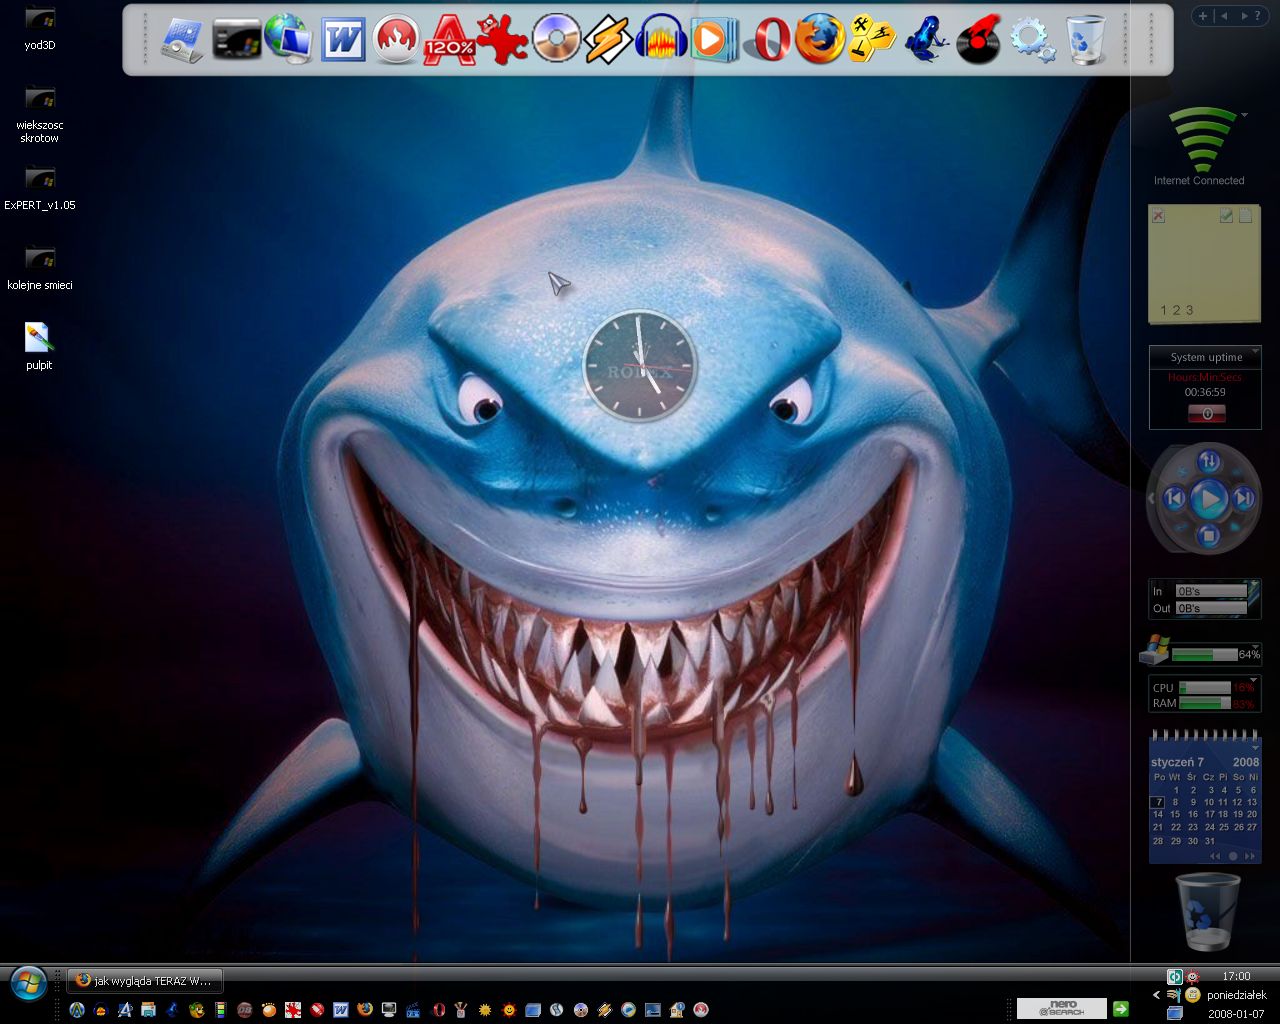
Task: Expand the wireless gadget dropdown arrow
Action: 1244,115
